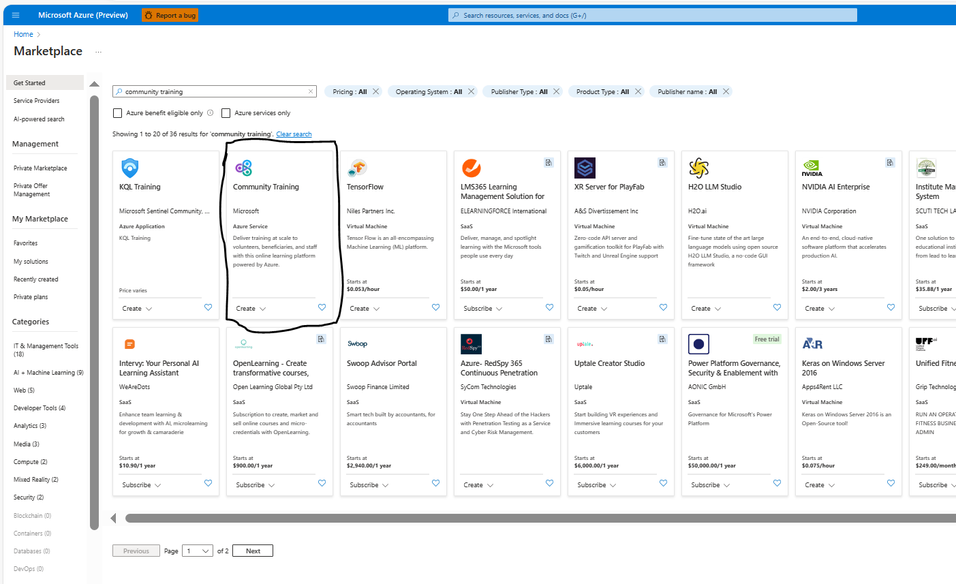Favorite TensorFlow with the heart icon
The width and height of the screenshot is (956, 584).
(435, 307)
